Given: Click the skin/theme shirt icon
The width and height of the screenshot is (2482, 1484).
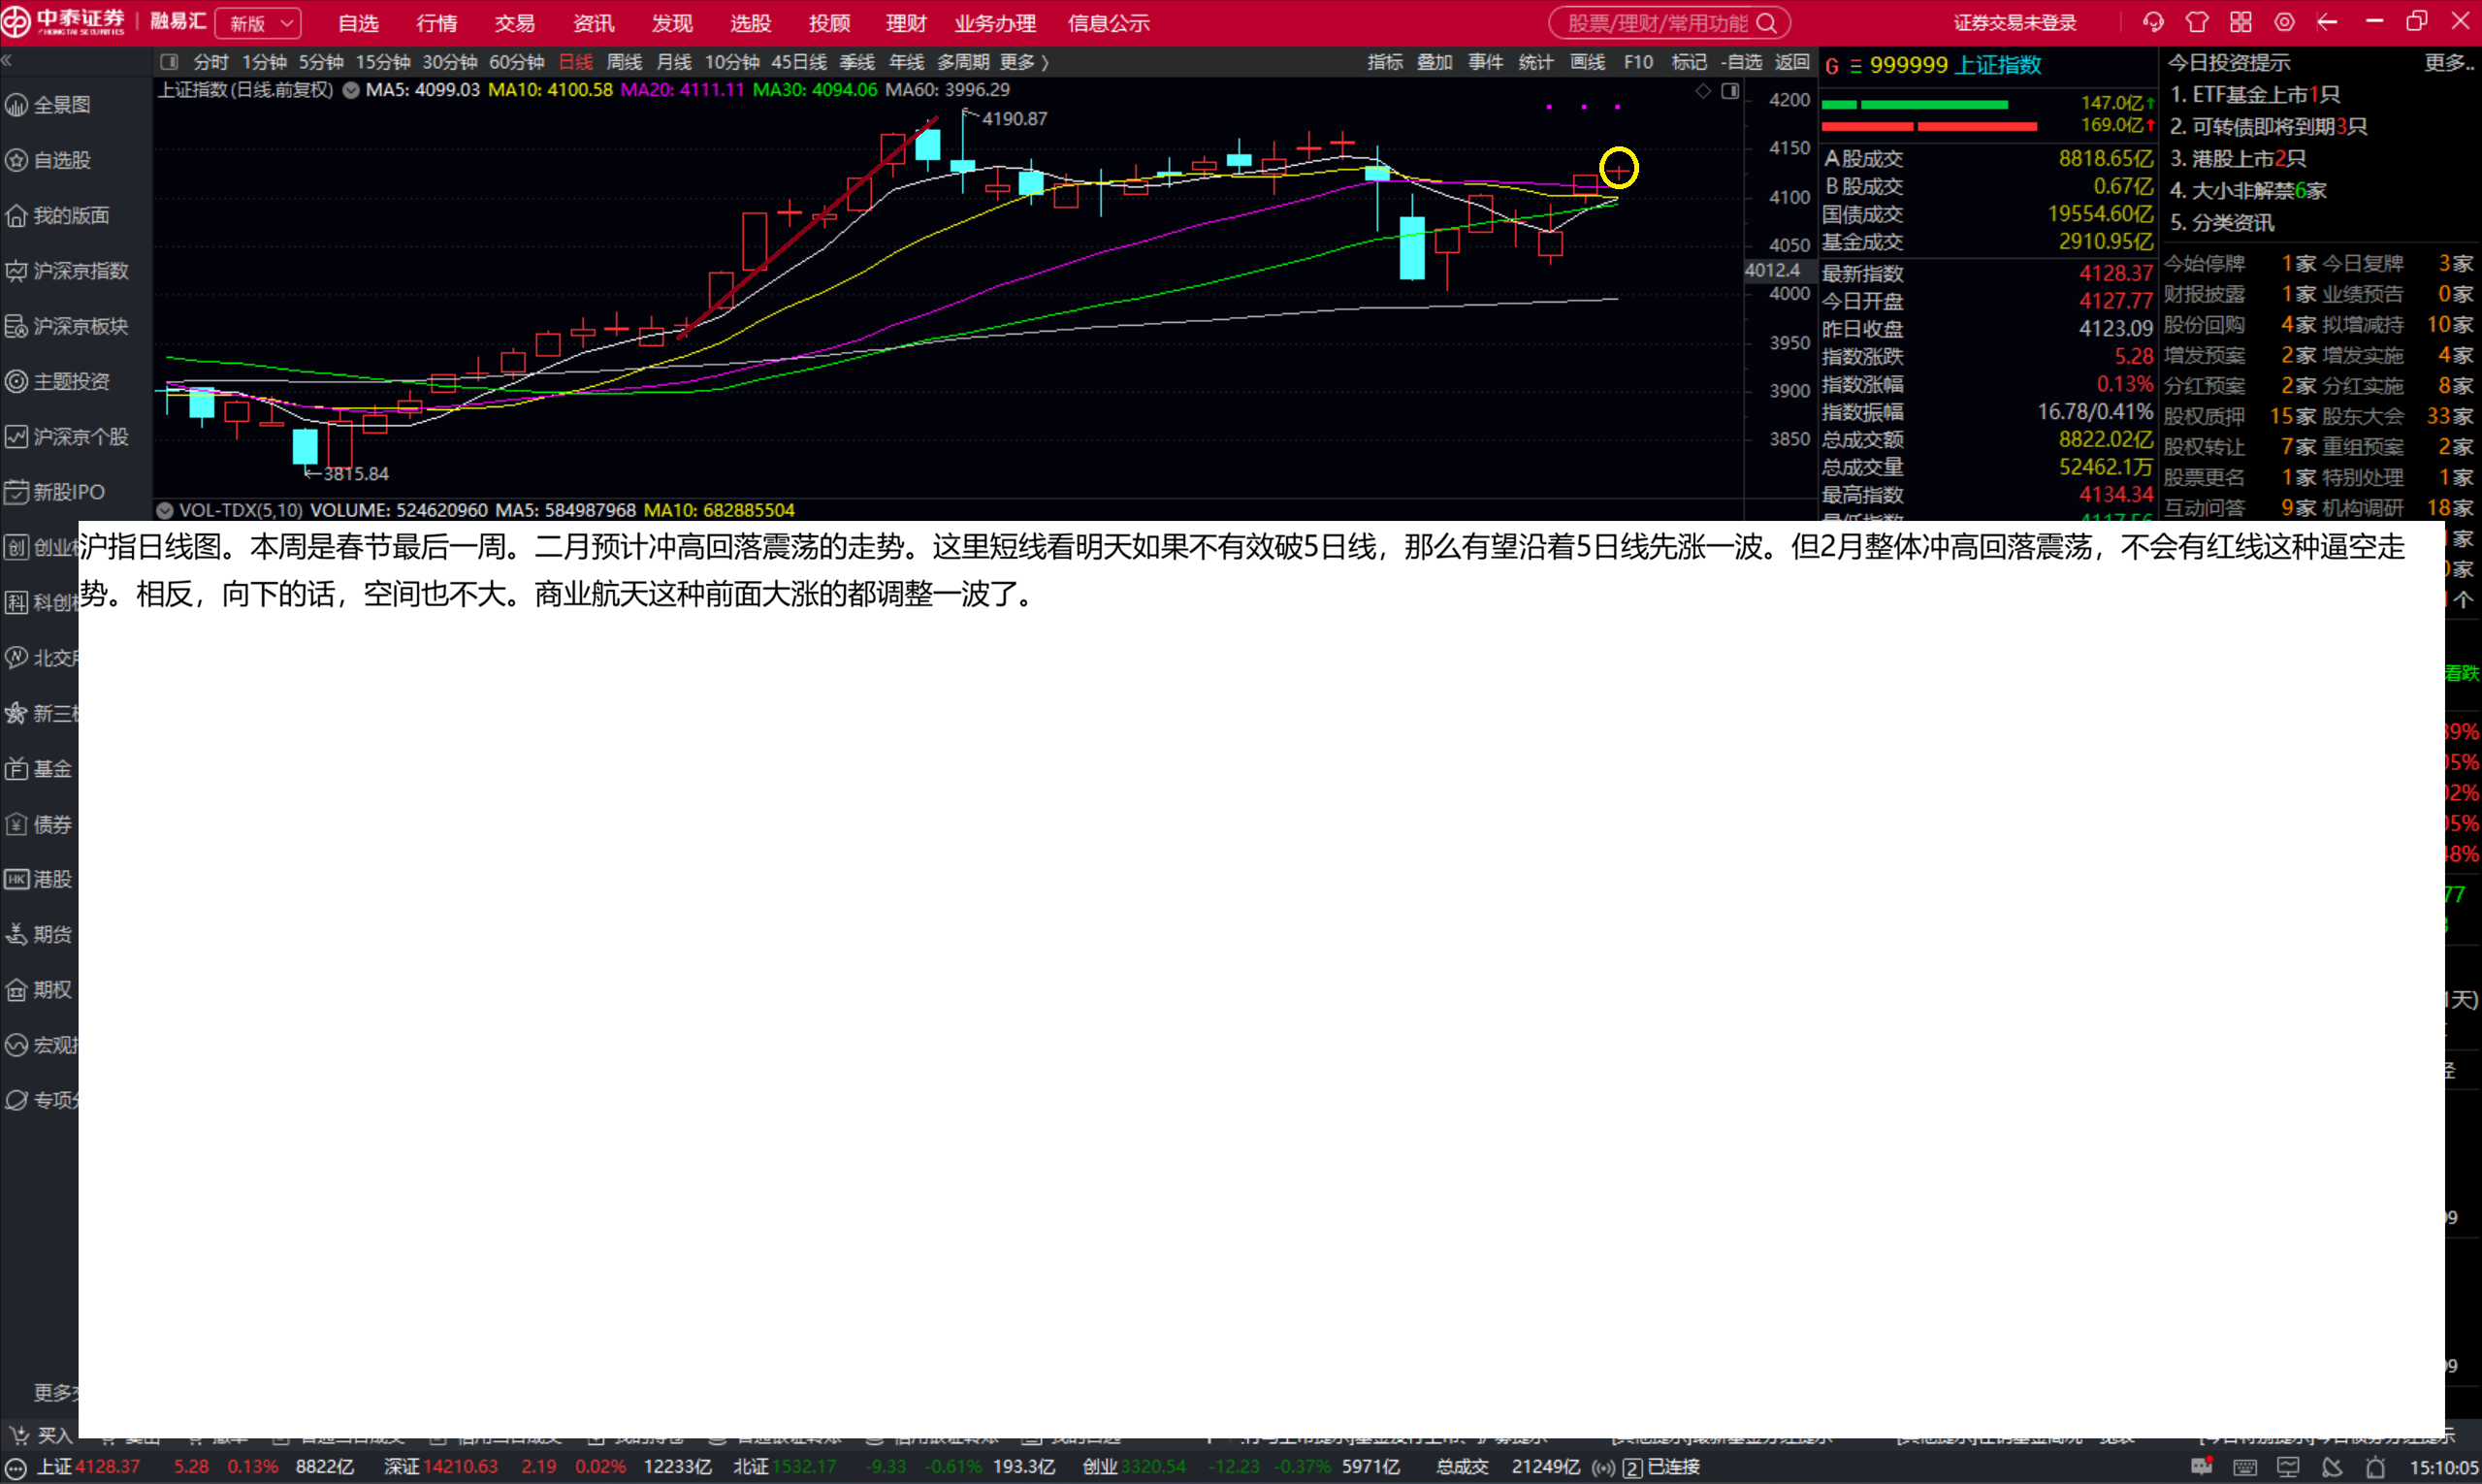Looking at the screenshot, I should (x=2197, y=22).
